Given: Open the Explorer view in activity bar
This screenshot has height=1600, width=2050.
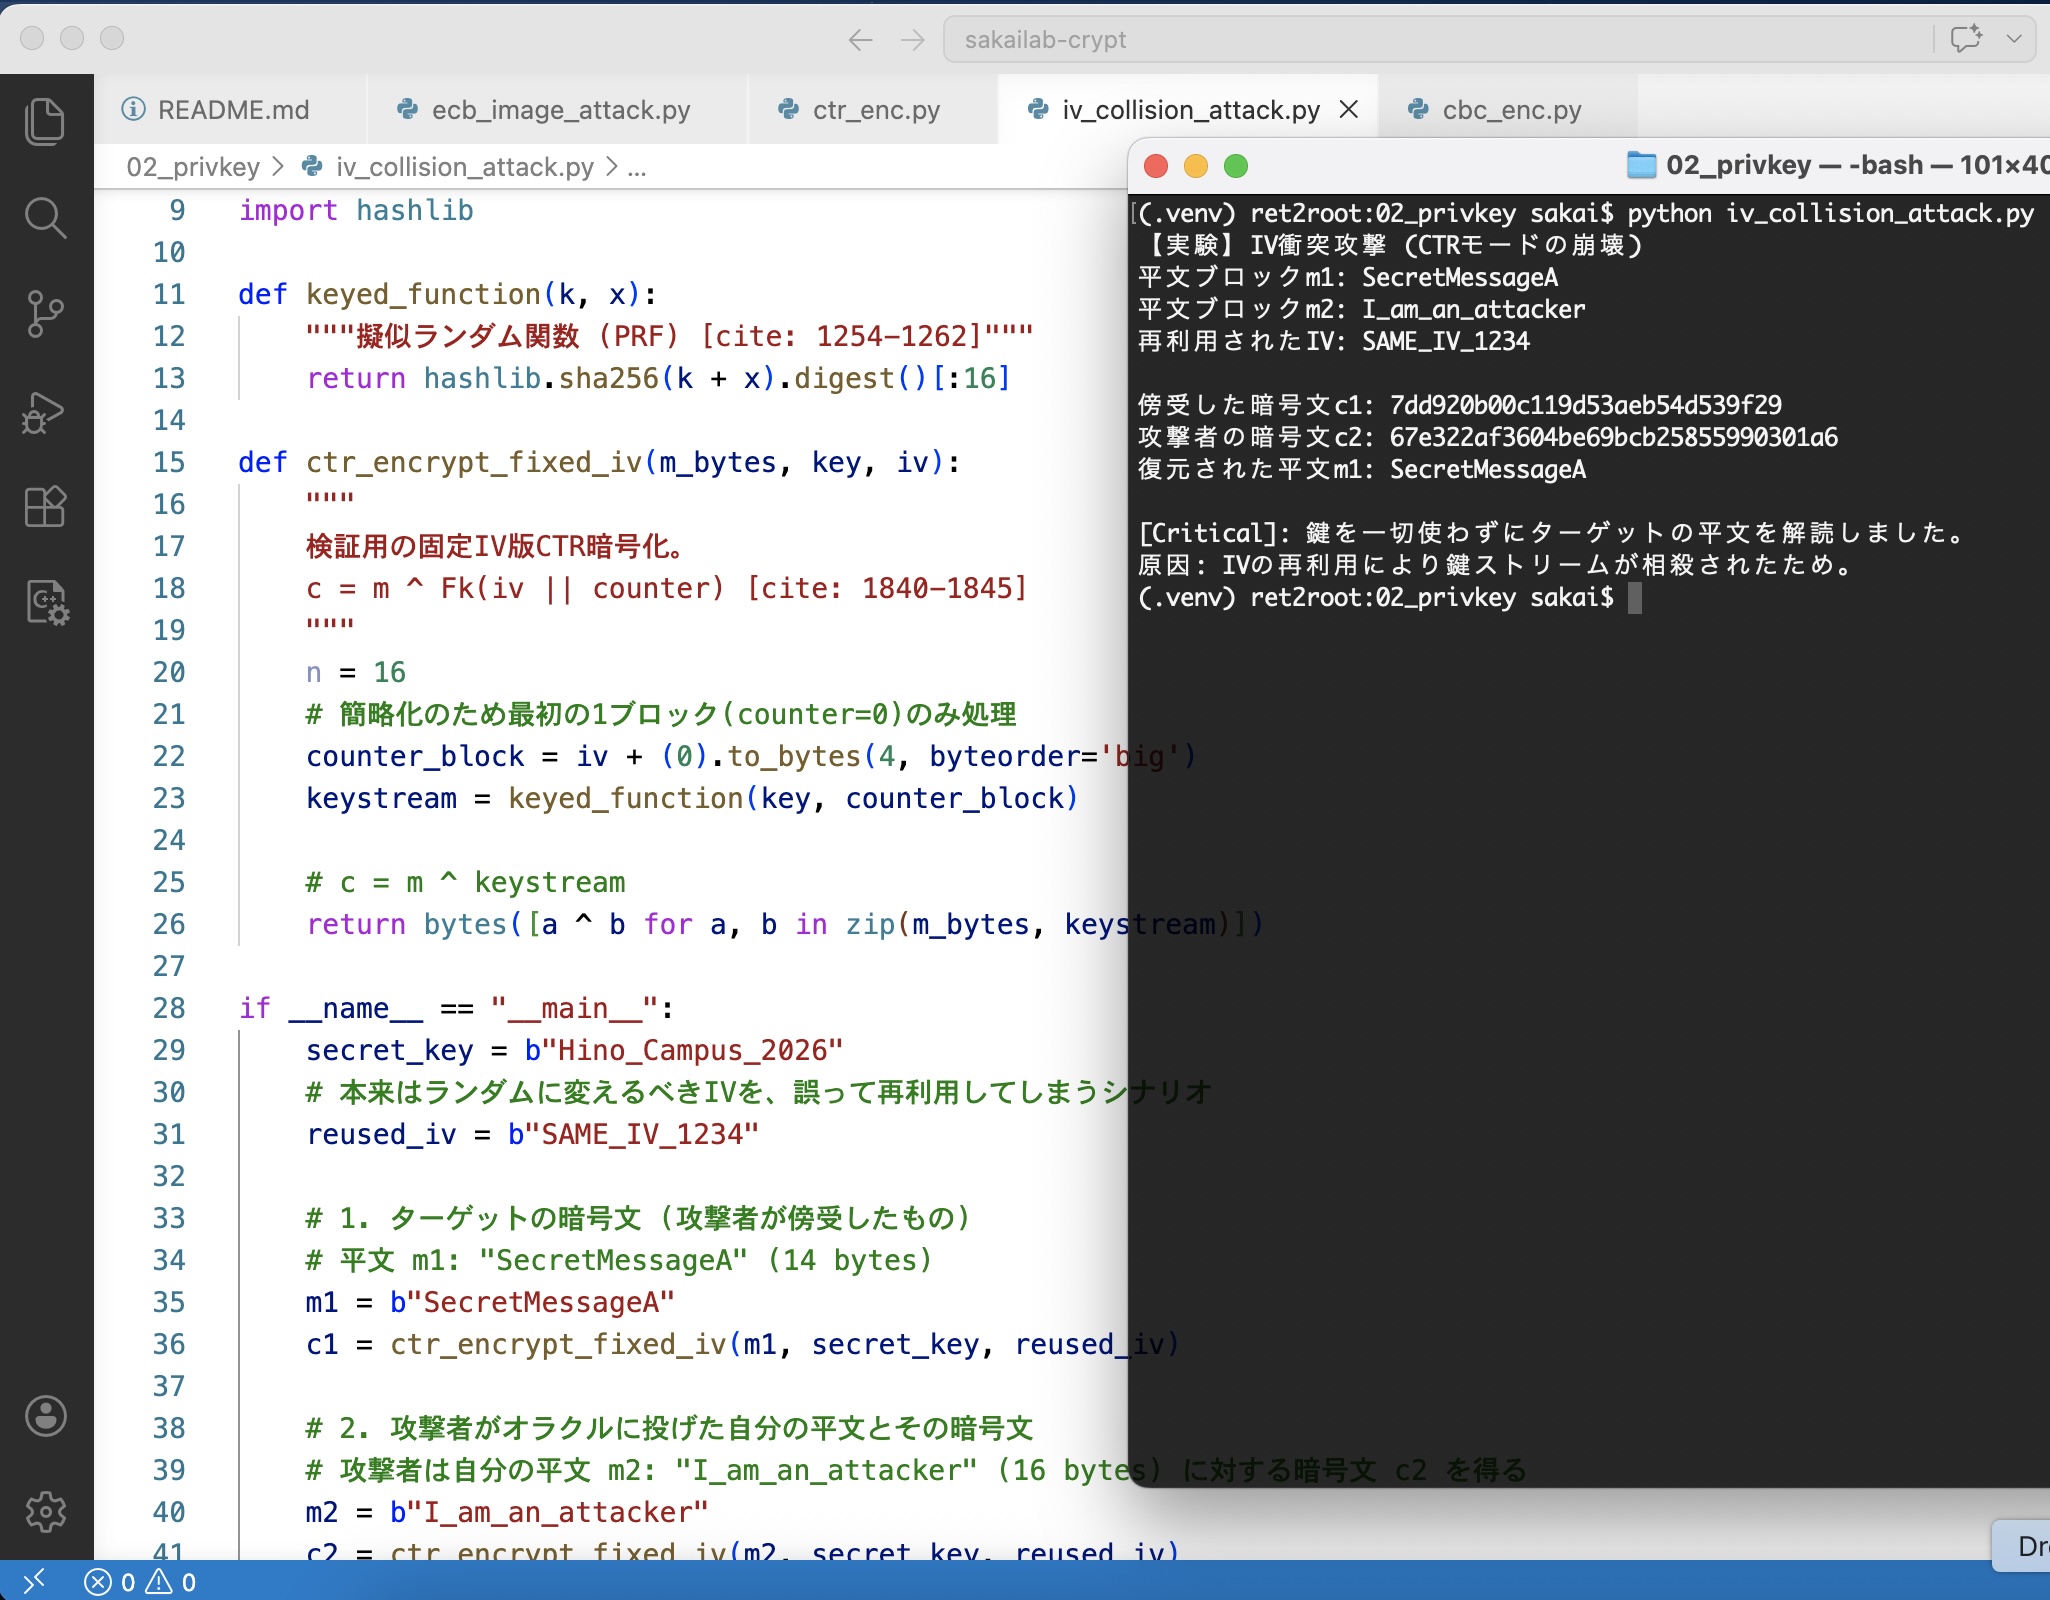Looking at the screenshot, I should [x=45, y=122].
